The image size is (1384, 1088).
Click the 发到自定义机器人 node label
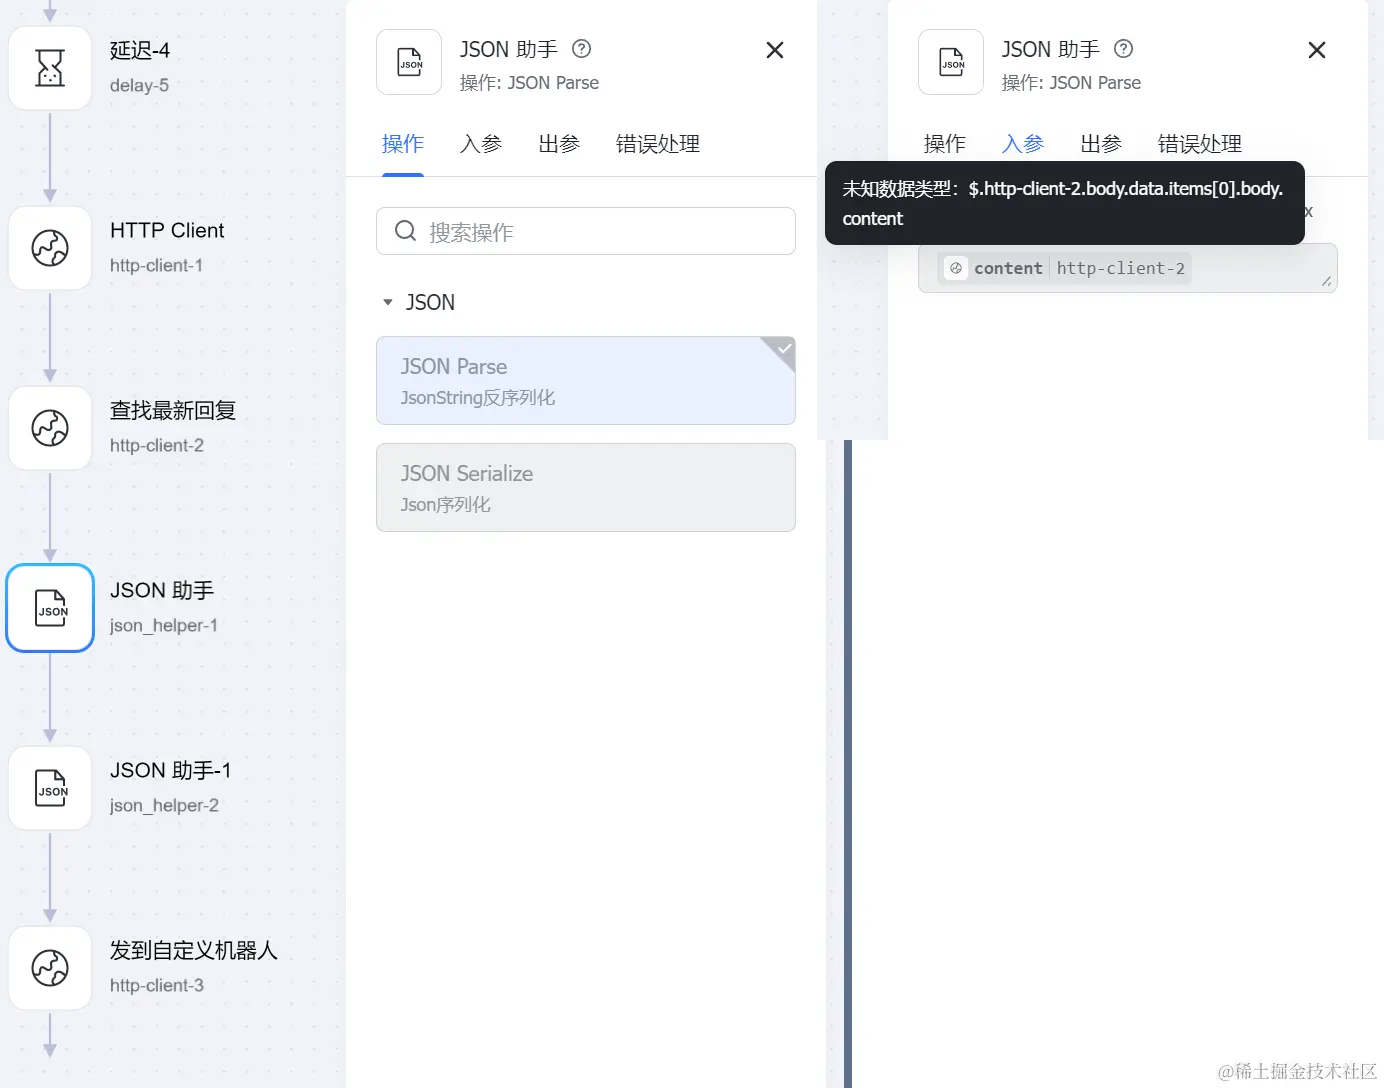click(x=194, y=950)
